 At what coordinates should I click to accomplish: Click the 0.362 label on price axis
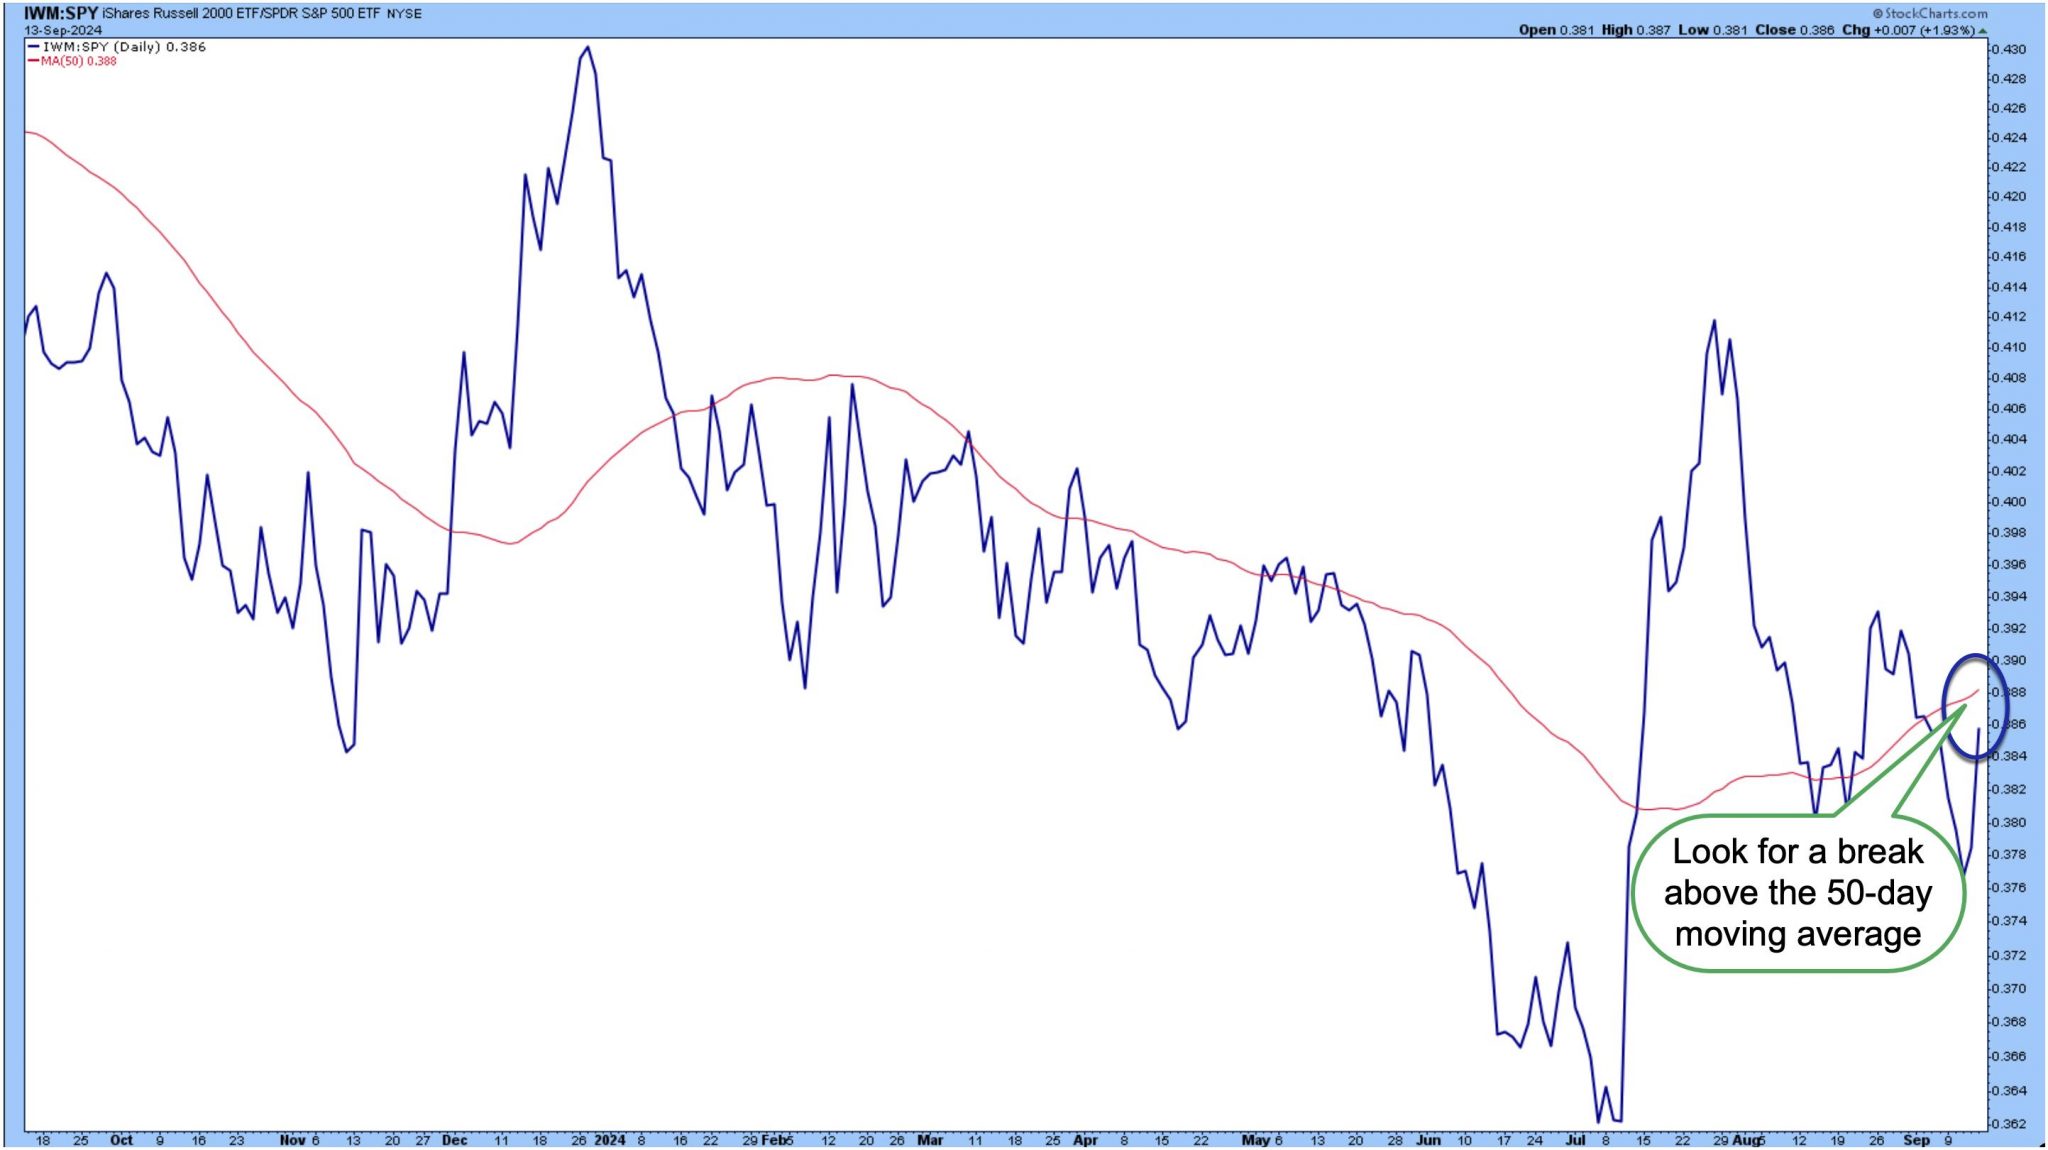pos(2008,1124)
